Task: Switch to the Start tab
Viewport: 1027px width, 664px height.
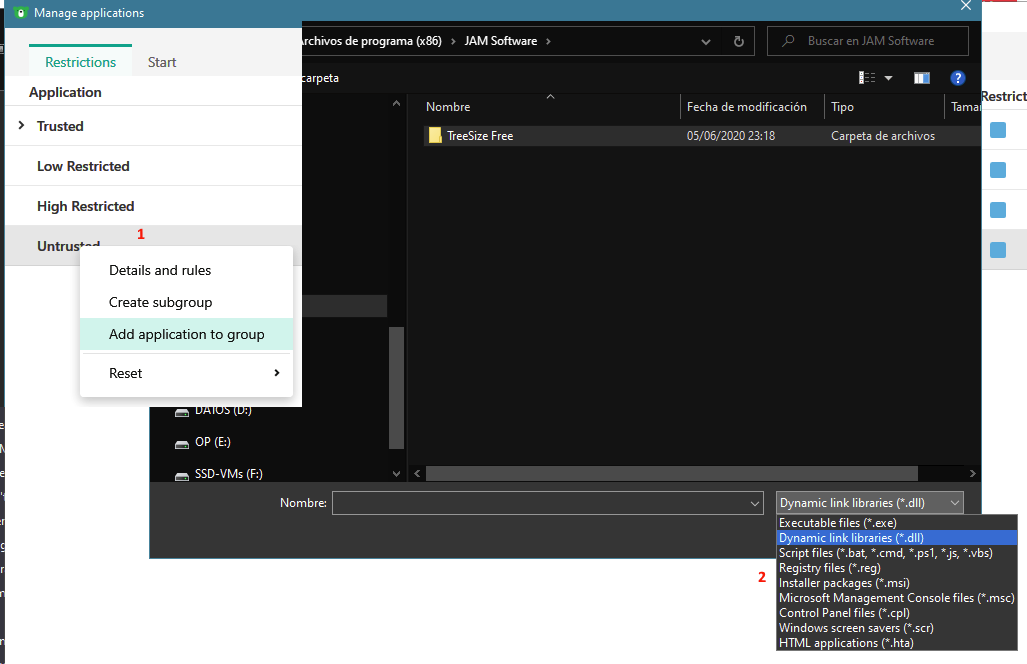Action: 162,62
